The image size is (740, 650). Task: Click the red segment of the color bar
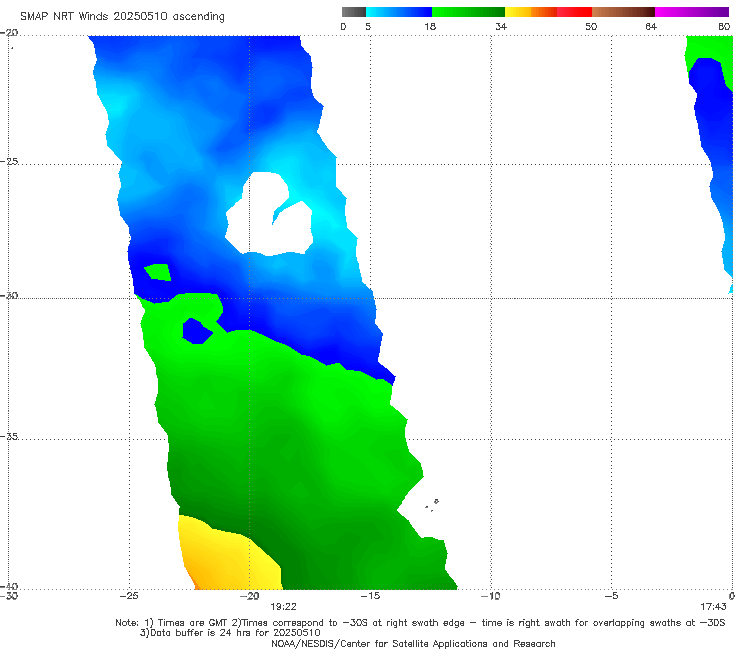tap(574, 12)
